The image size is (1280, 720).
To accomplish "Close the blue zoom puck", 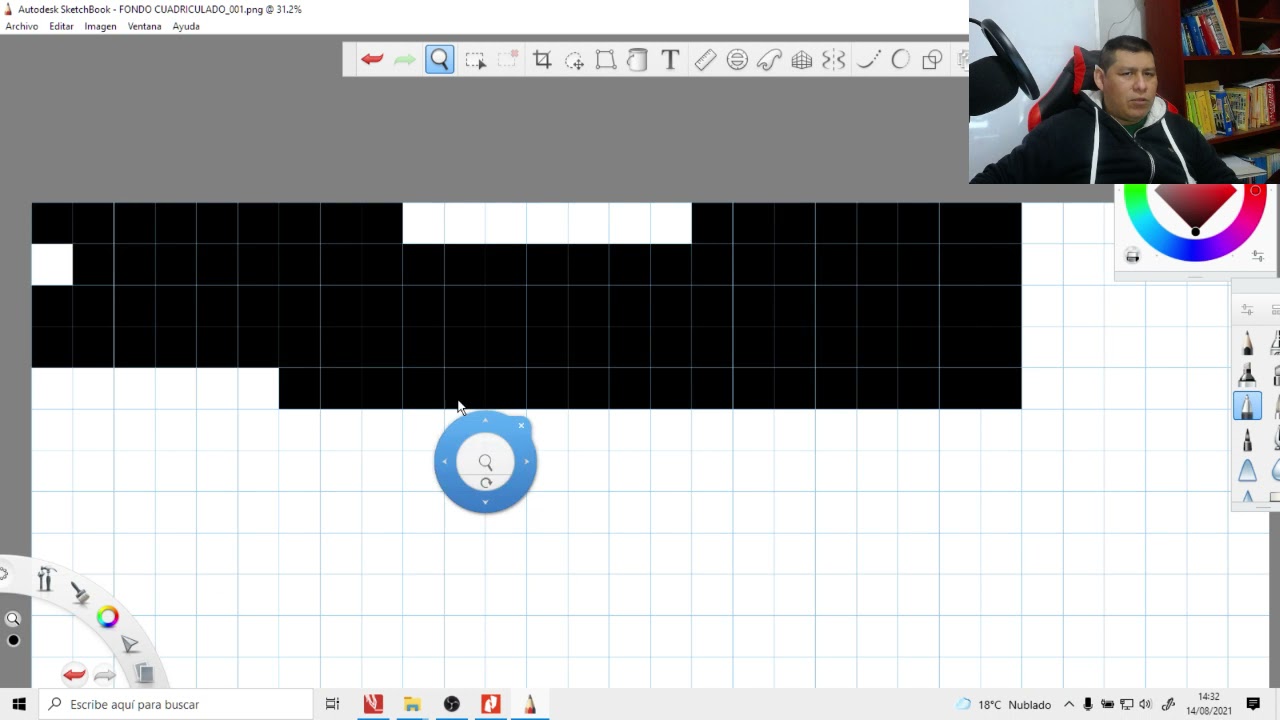I will coord(521,426).
